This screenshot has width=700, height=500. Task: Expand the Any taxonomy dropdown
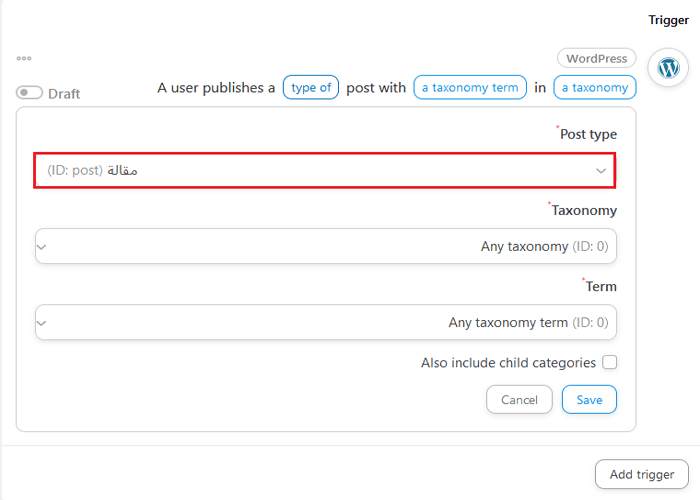(x=325, y=246)
